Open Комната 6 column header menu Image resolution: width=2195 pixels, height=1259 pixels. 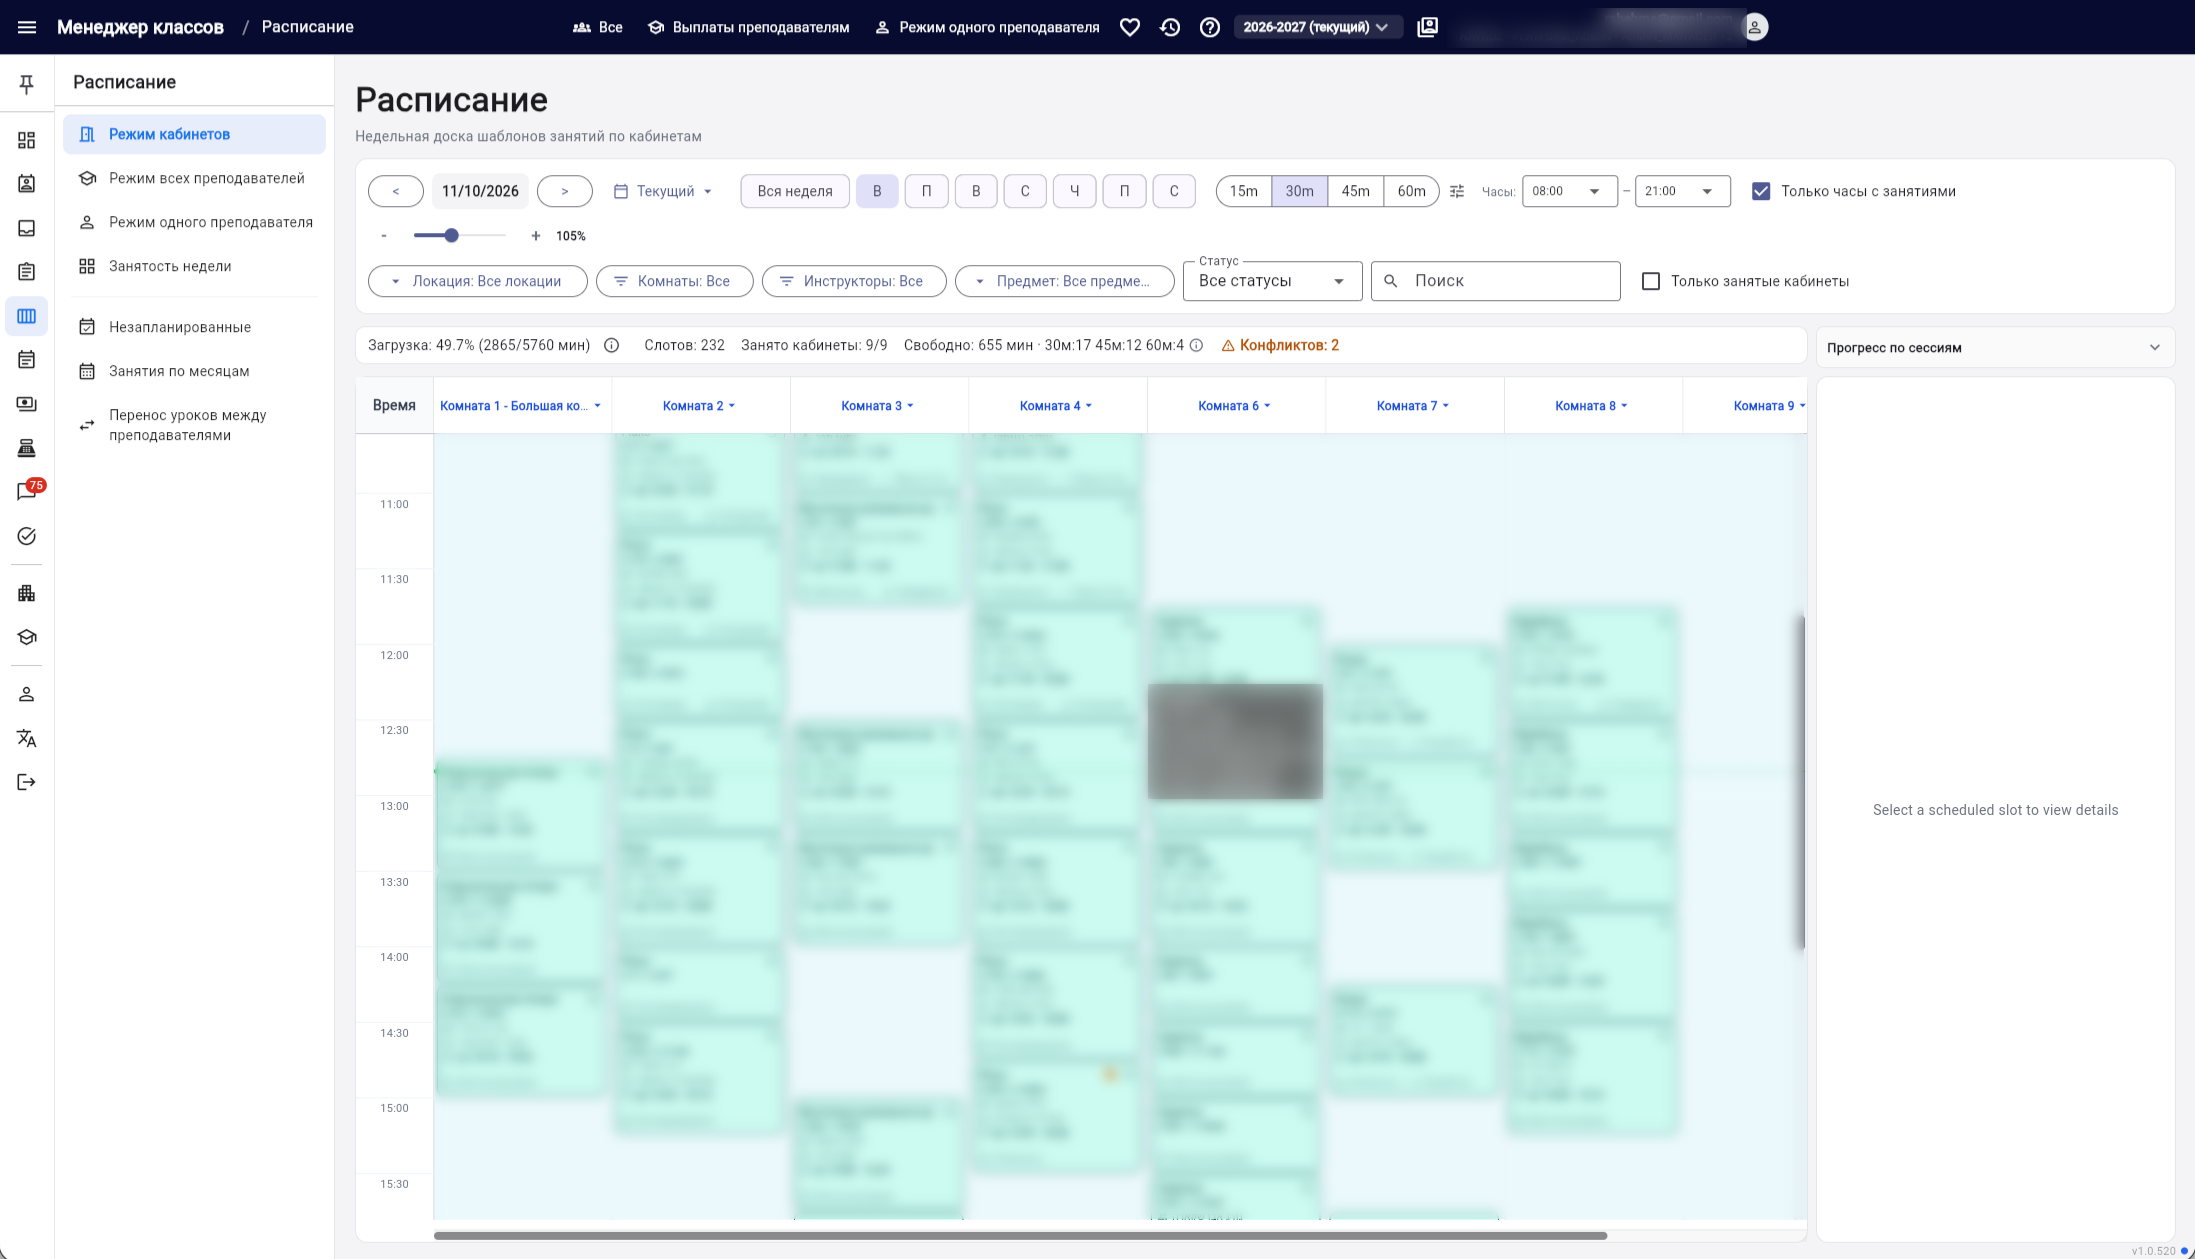1235,406
